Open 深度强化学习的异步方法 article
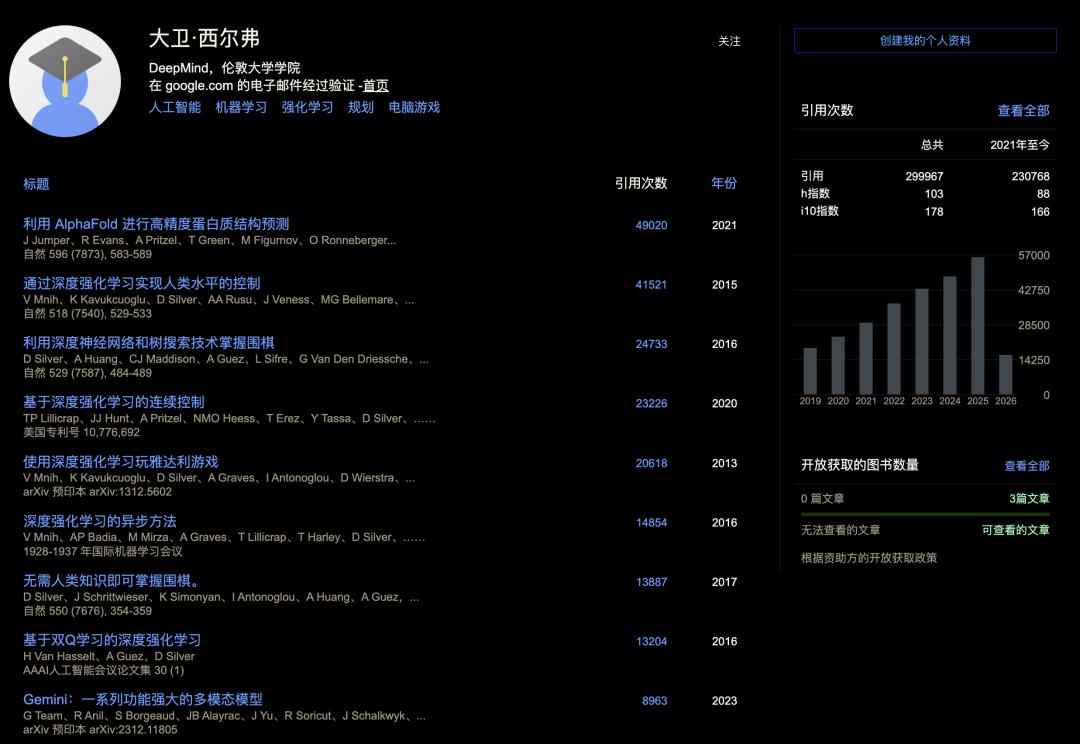 (100, 521)
